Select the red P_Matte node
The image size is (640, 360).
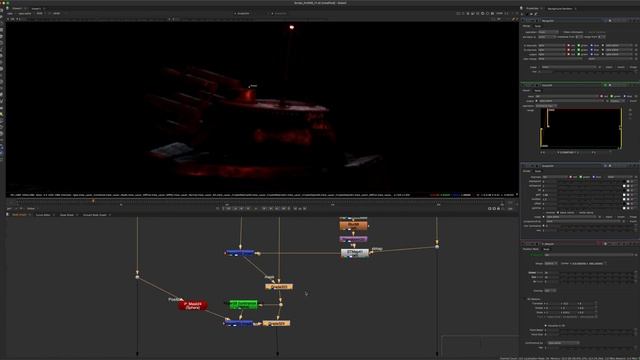click(193, 305)
